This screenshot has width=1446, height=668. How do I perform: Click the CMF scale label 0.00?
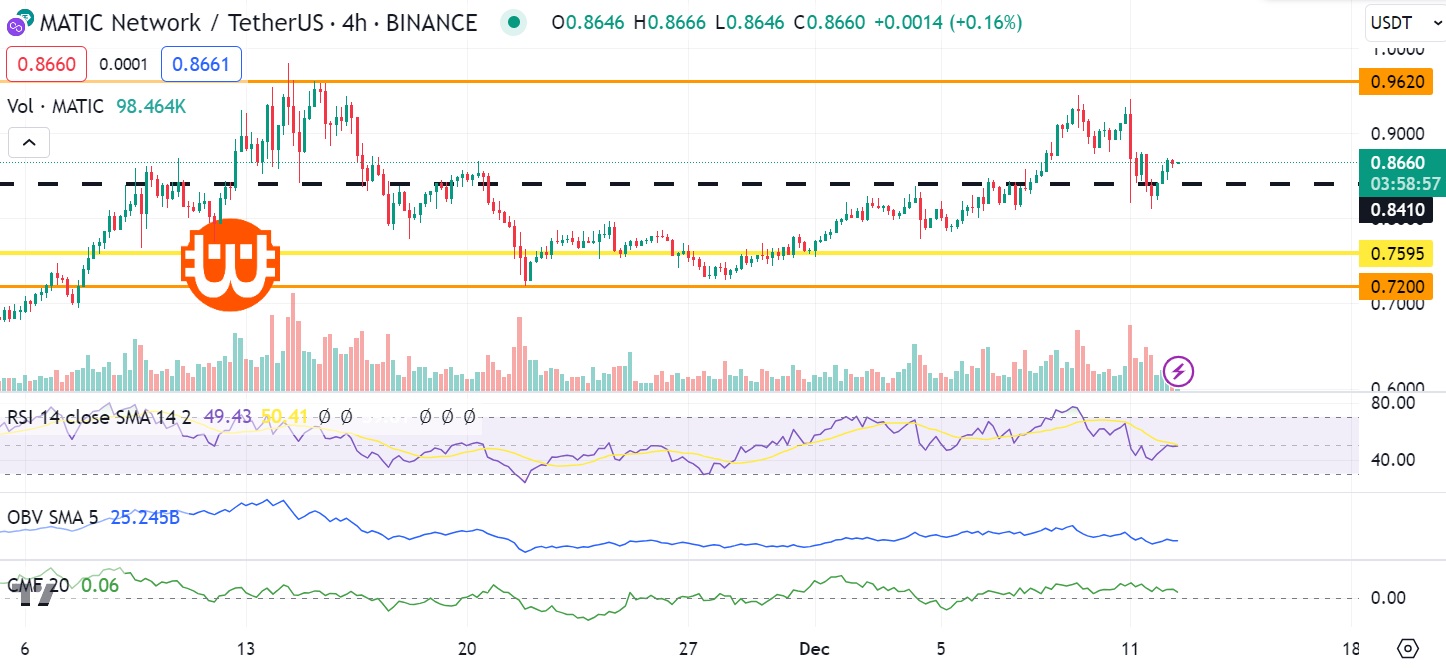click(x=1387, y=598)
